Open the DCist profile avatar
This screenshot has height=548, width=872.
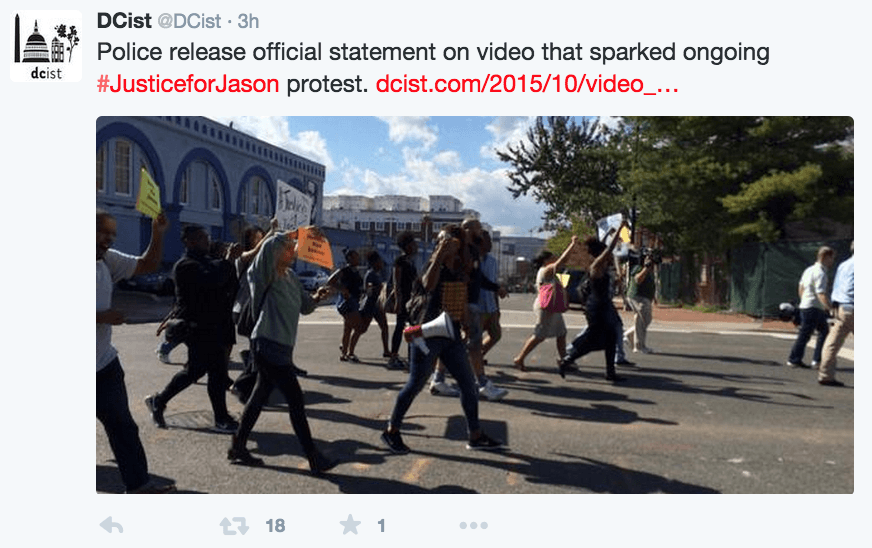46,46
